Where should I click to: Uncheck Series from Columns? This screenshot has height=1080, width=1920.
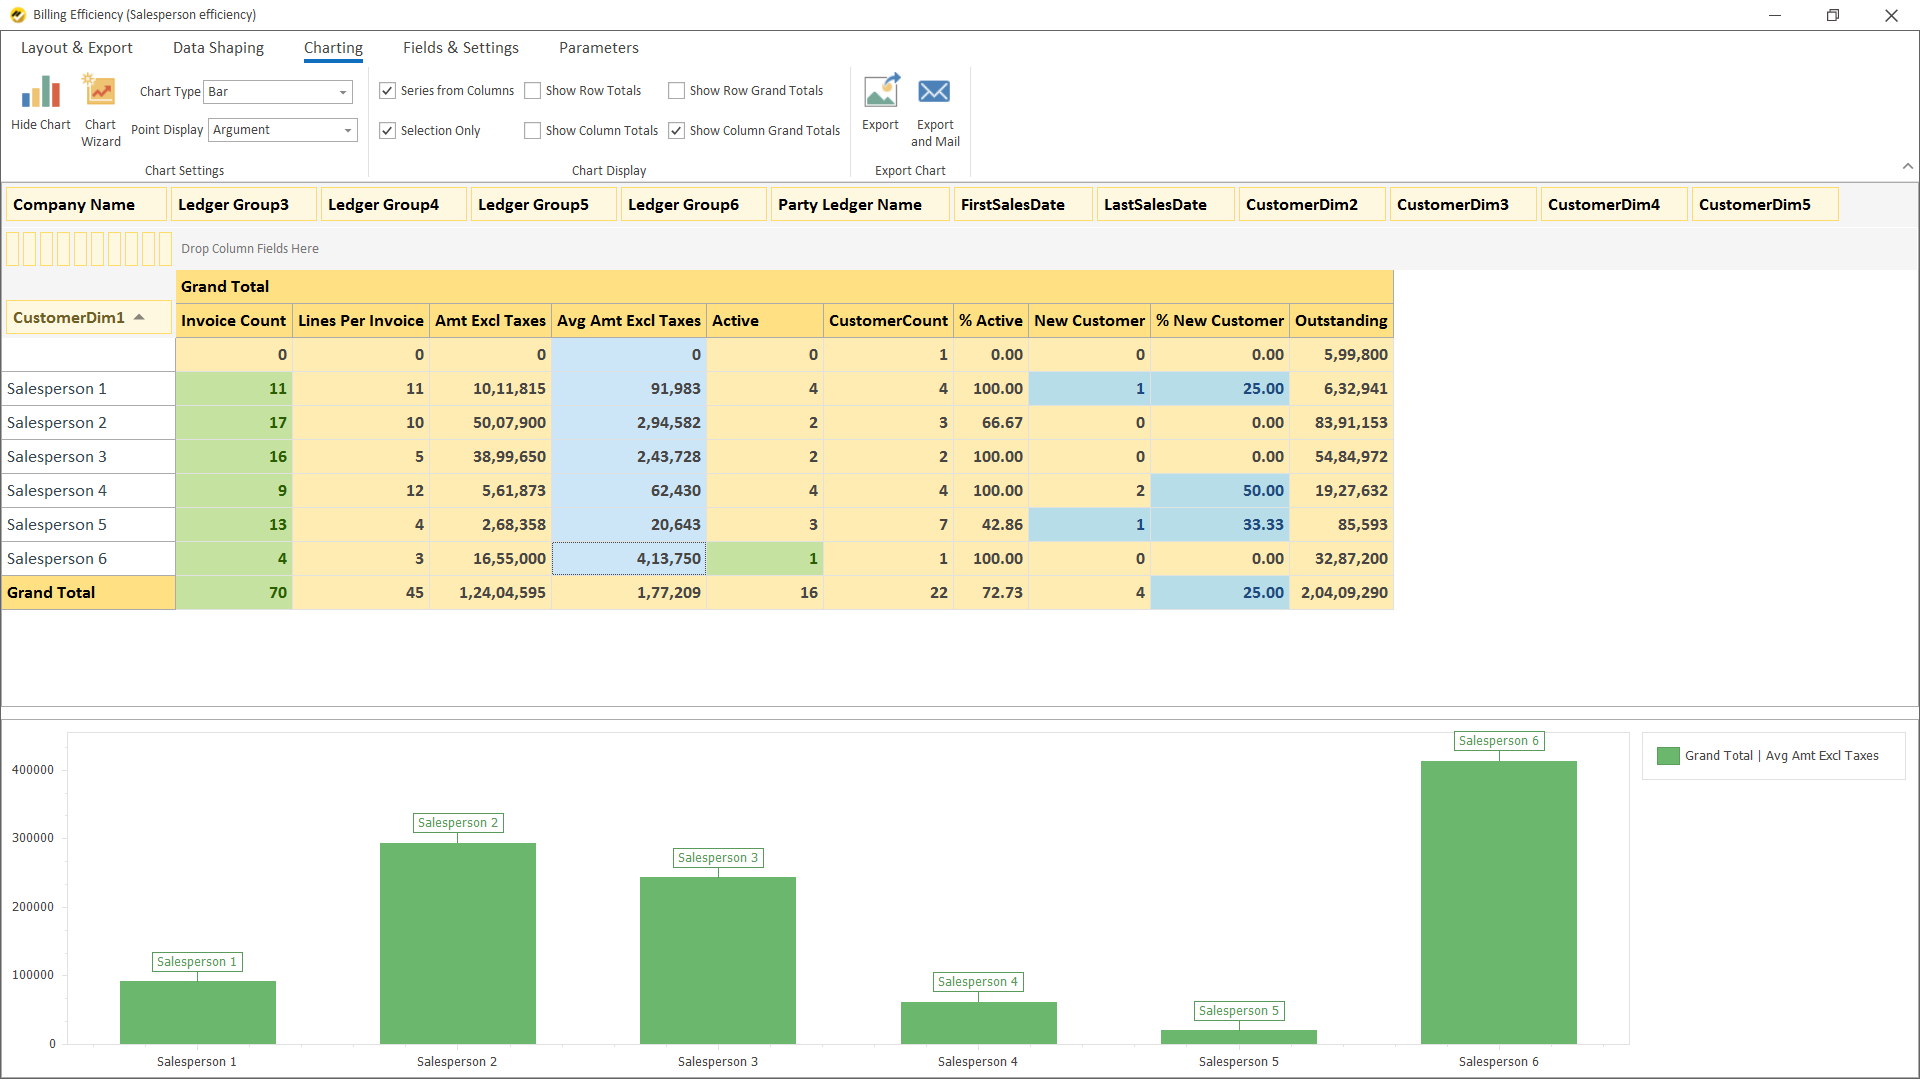click(x=387, y=90)
